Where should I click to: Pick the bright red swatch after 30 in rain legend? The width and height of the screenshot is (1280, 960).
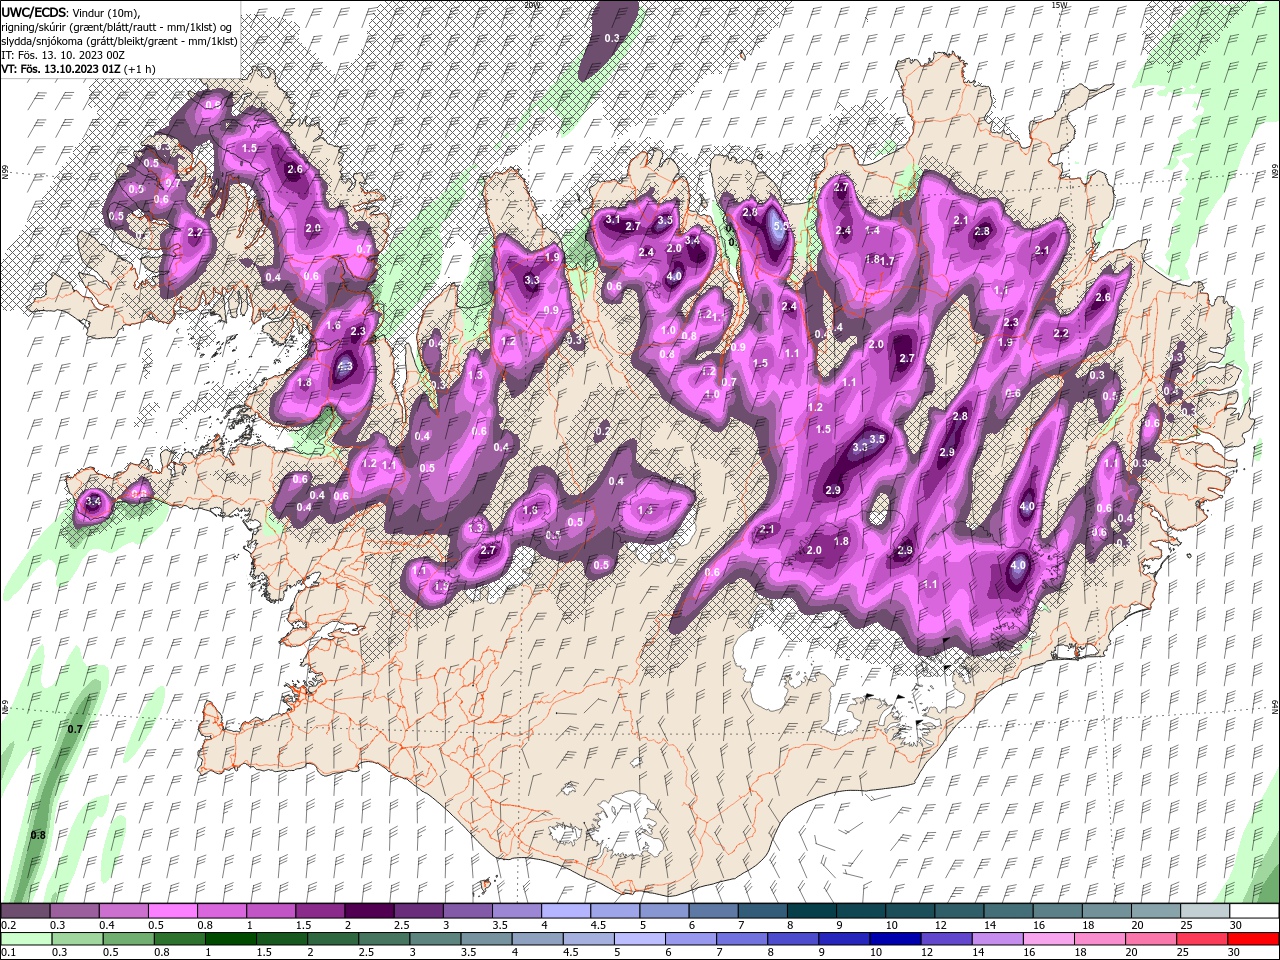tap(1253, 938)
